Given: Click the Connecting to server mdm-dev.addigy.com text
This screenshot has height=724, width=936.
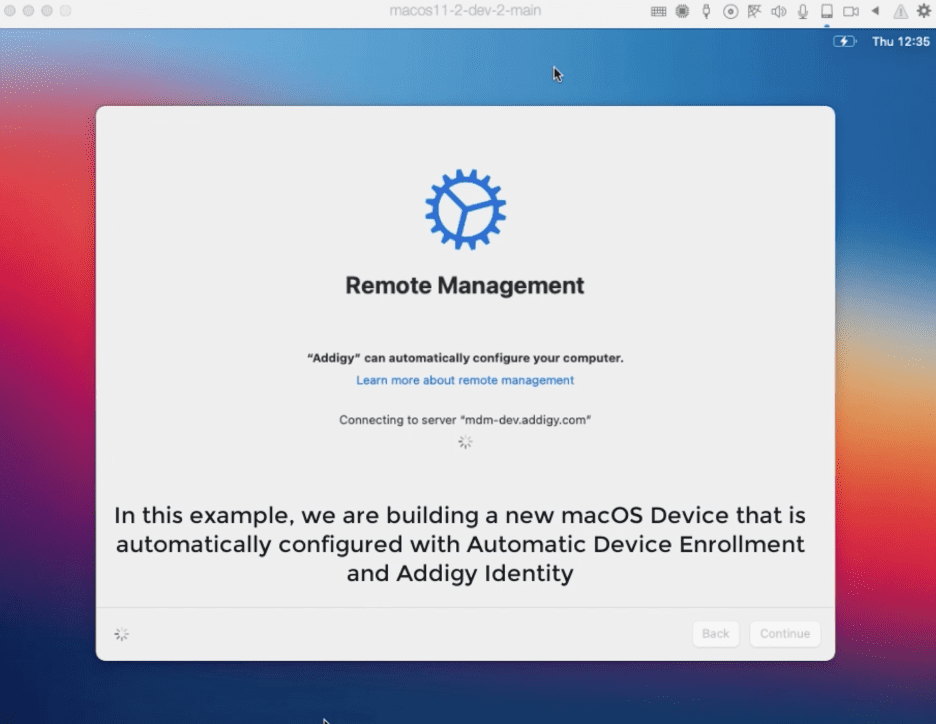Looking at the screenshot, I should (465, 420).
